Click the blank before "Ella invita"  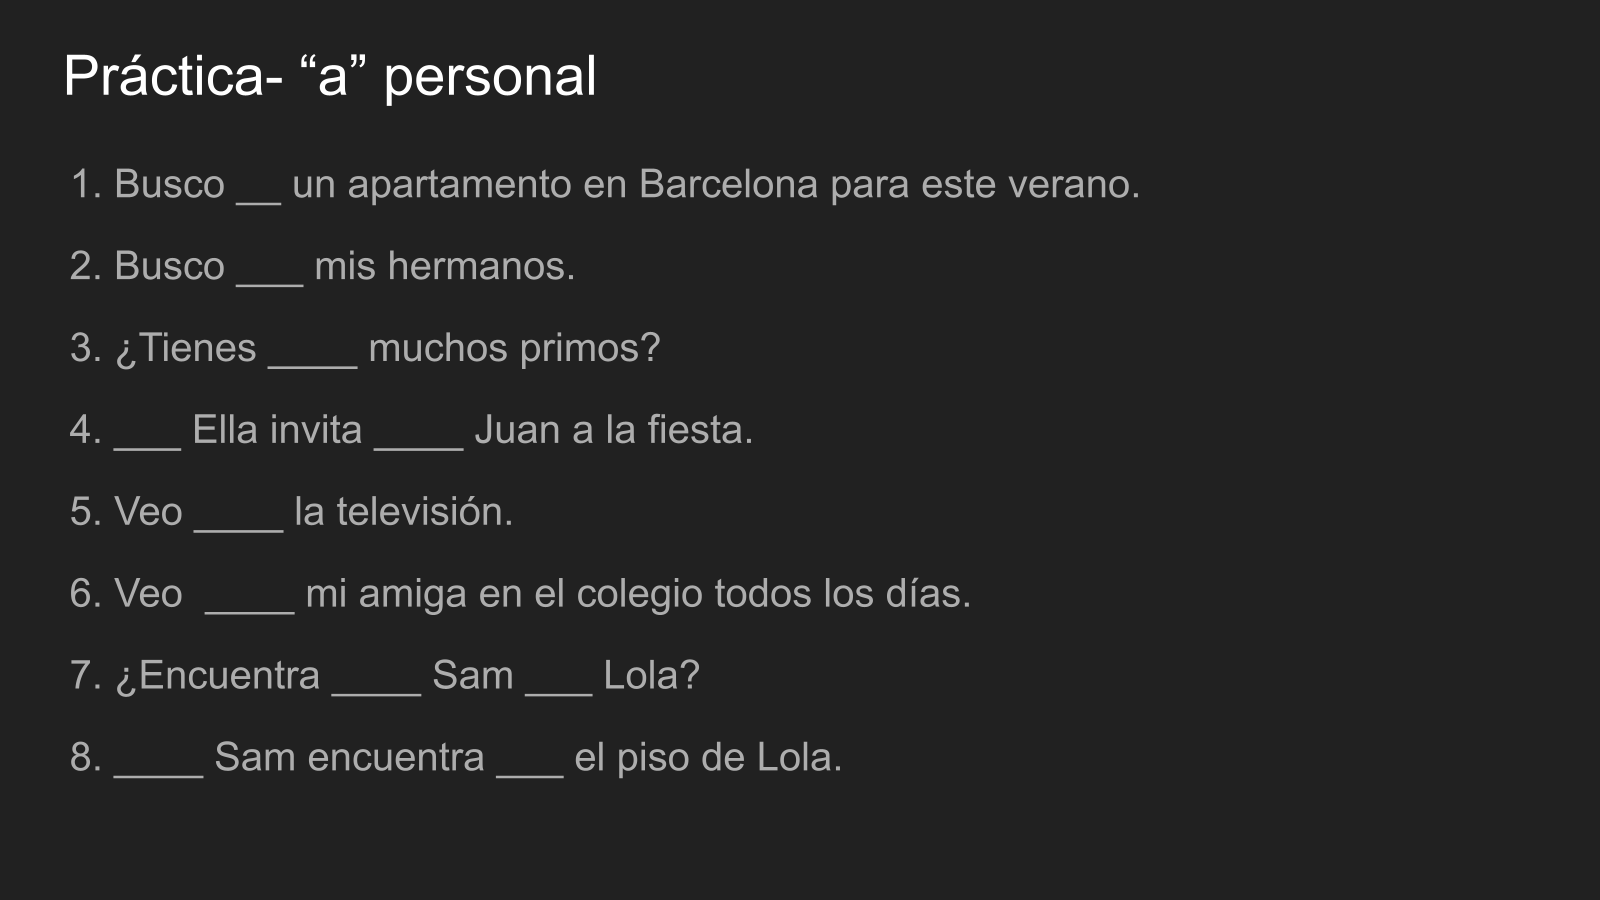pyautogui.click(x=148, y=442)
